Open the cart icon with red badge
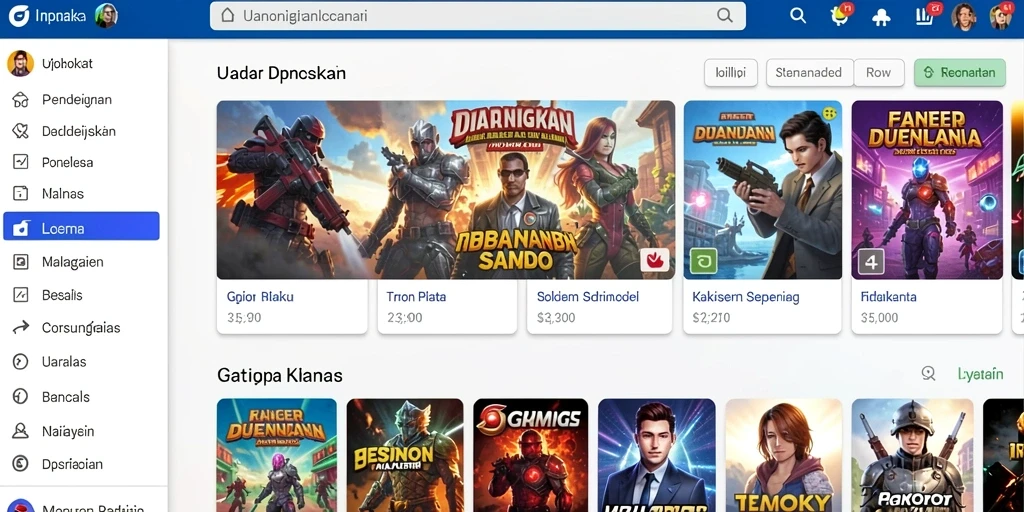The image size is (1024, 512). [x=925, y=16]
